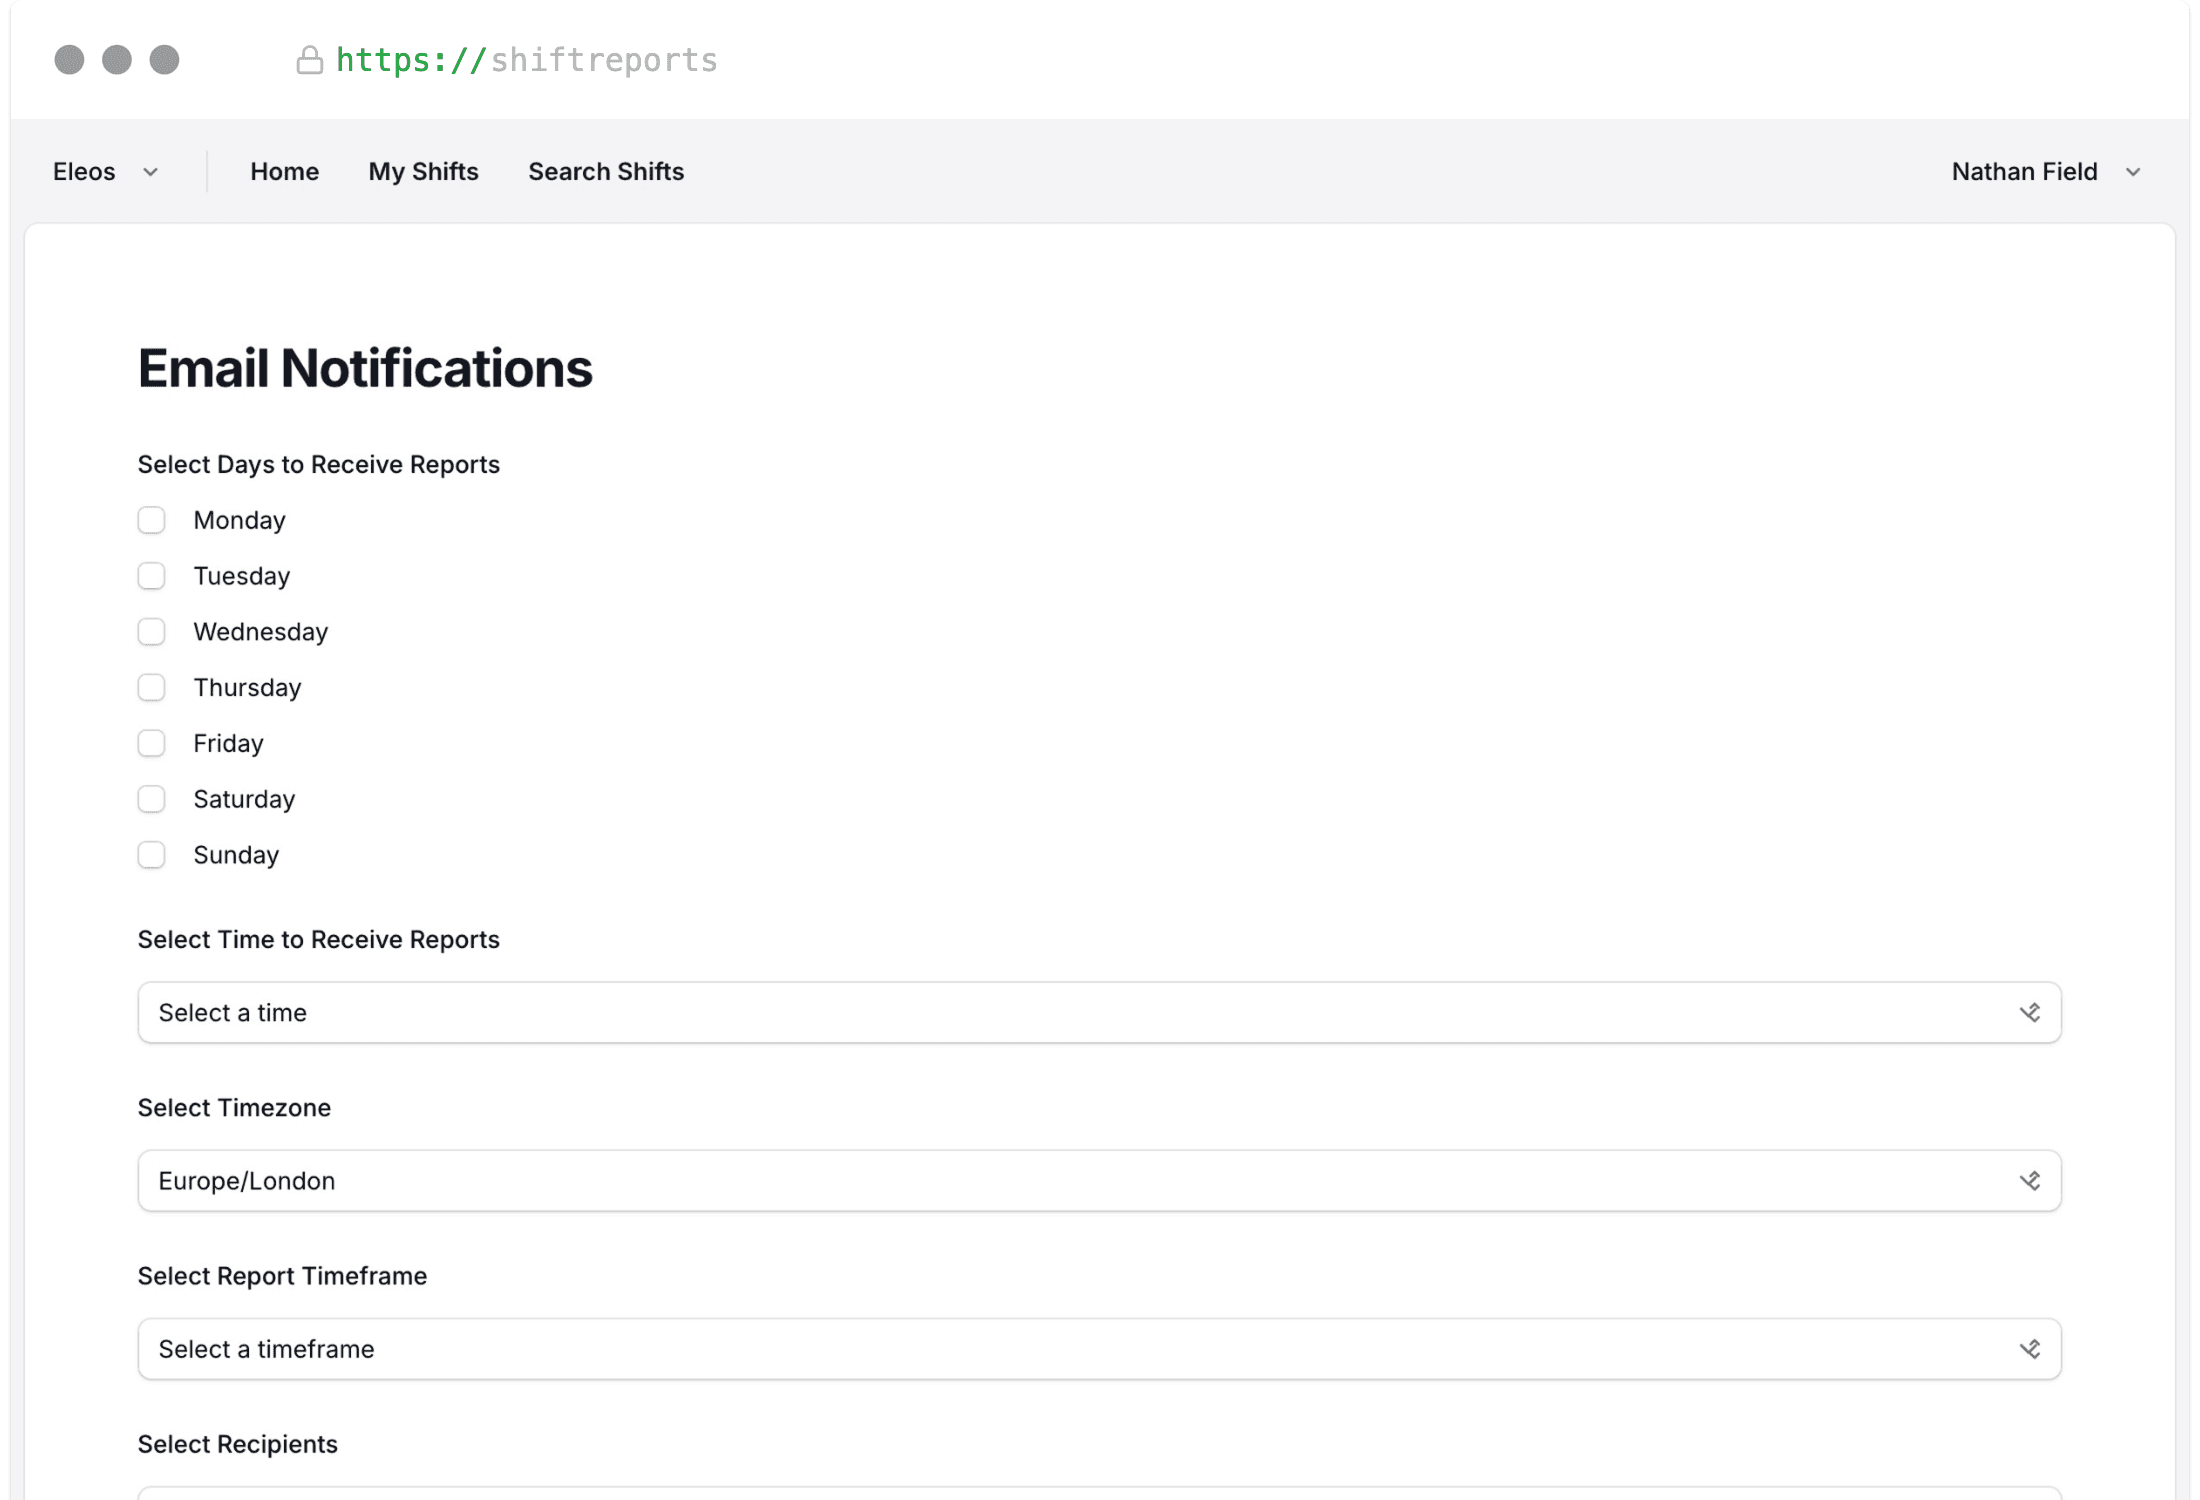The width and height of the screenshot is (2200, 1500).
Task: Open the Search Shifts page
Action: pos(605,171)
